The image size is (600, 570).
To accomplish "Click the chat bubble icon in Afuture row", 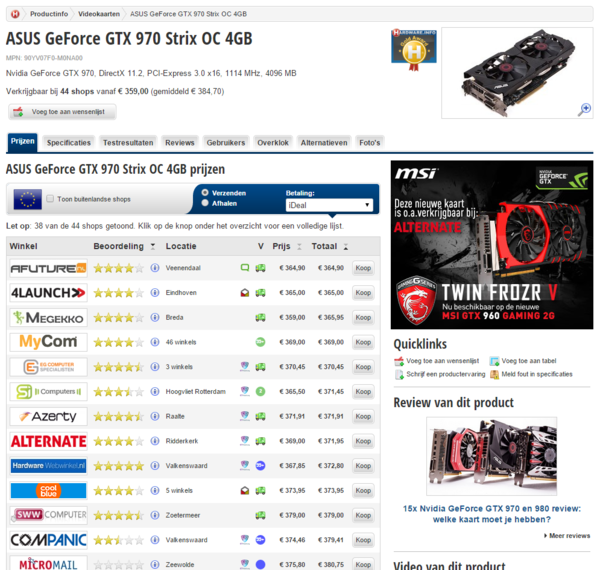I will point(245,268).
